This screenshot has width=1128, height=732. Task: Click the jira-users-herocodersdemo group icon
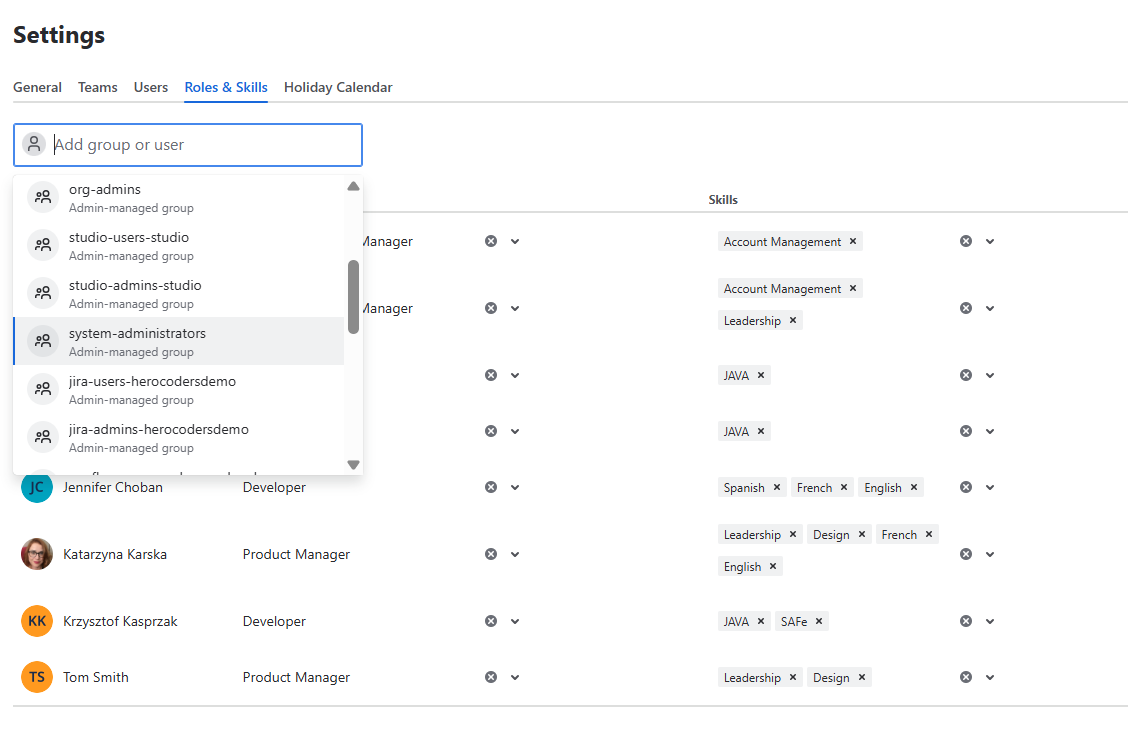click(x=43, y=389)
